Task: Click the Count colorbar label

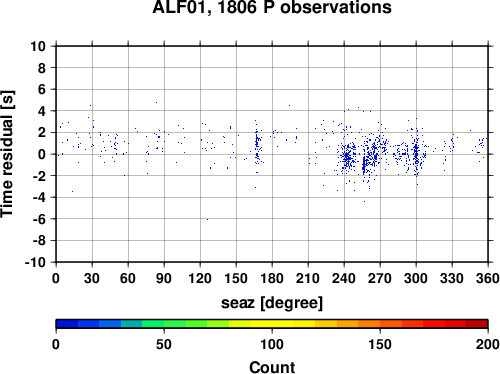Action: tap(272, 367)
